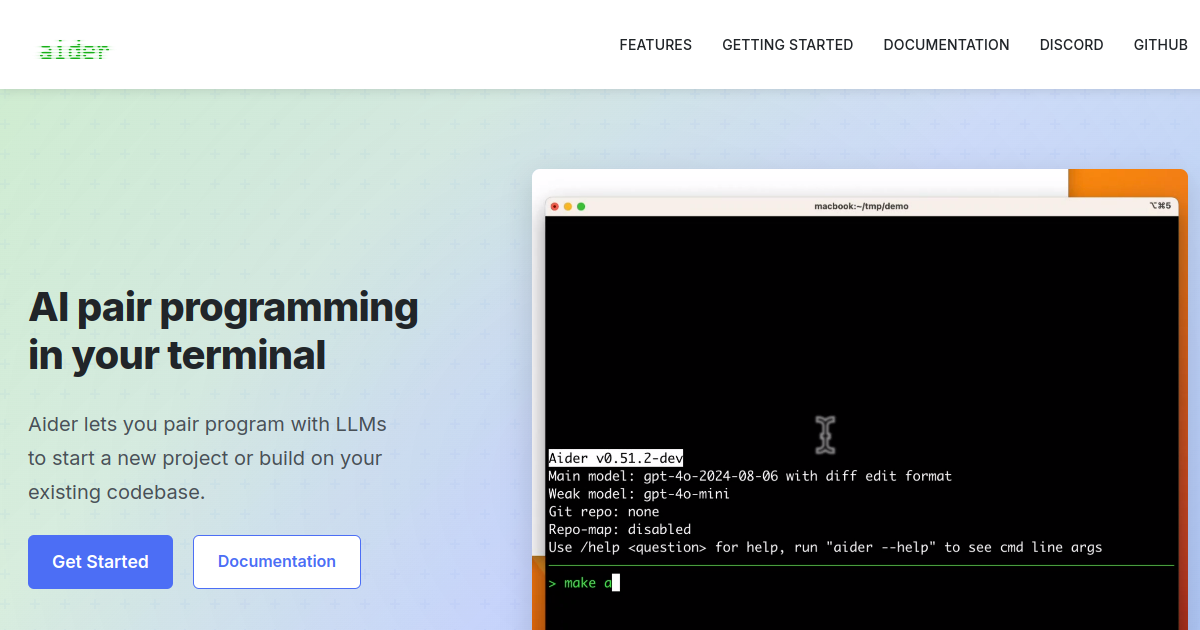The height and width of the screenshot is (630, 1200).
Task: Click the I-beam cursor inside the terminal
Action: [825, 434]
